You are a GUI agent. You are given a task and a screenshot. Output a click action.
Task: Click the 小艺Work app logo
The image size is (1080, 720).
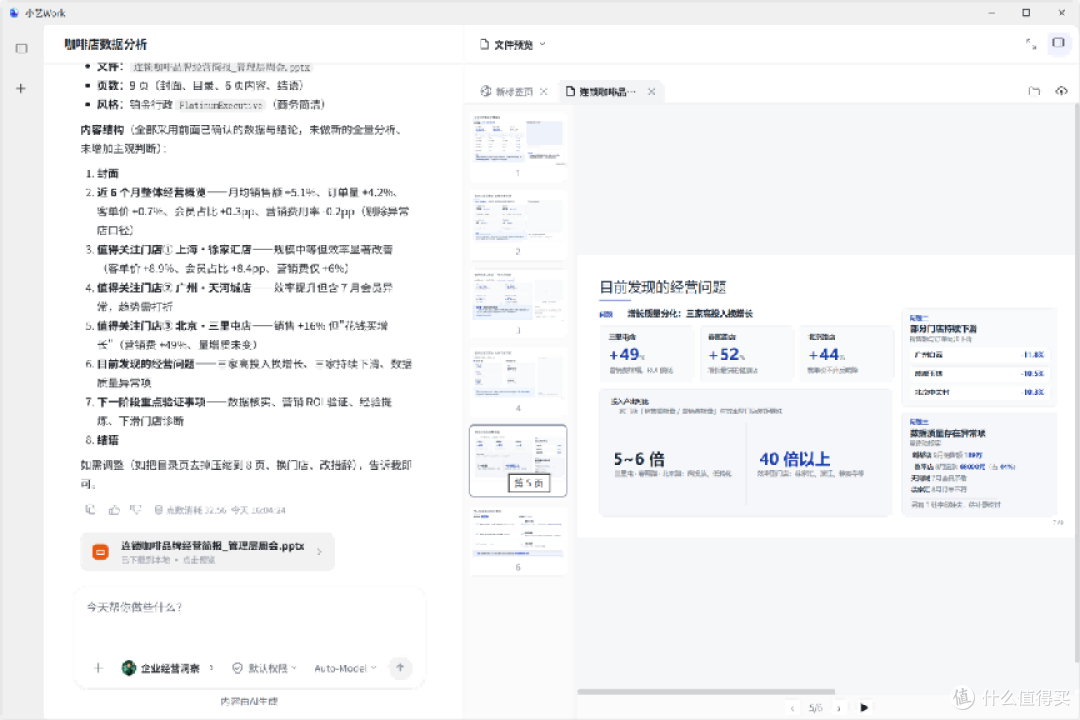point(14,12)
